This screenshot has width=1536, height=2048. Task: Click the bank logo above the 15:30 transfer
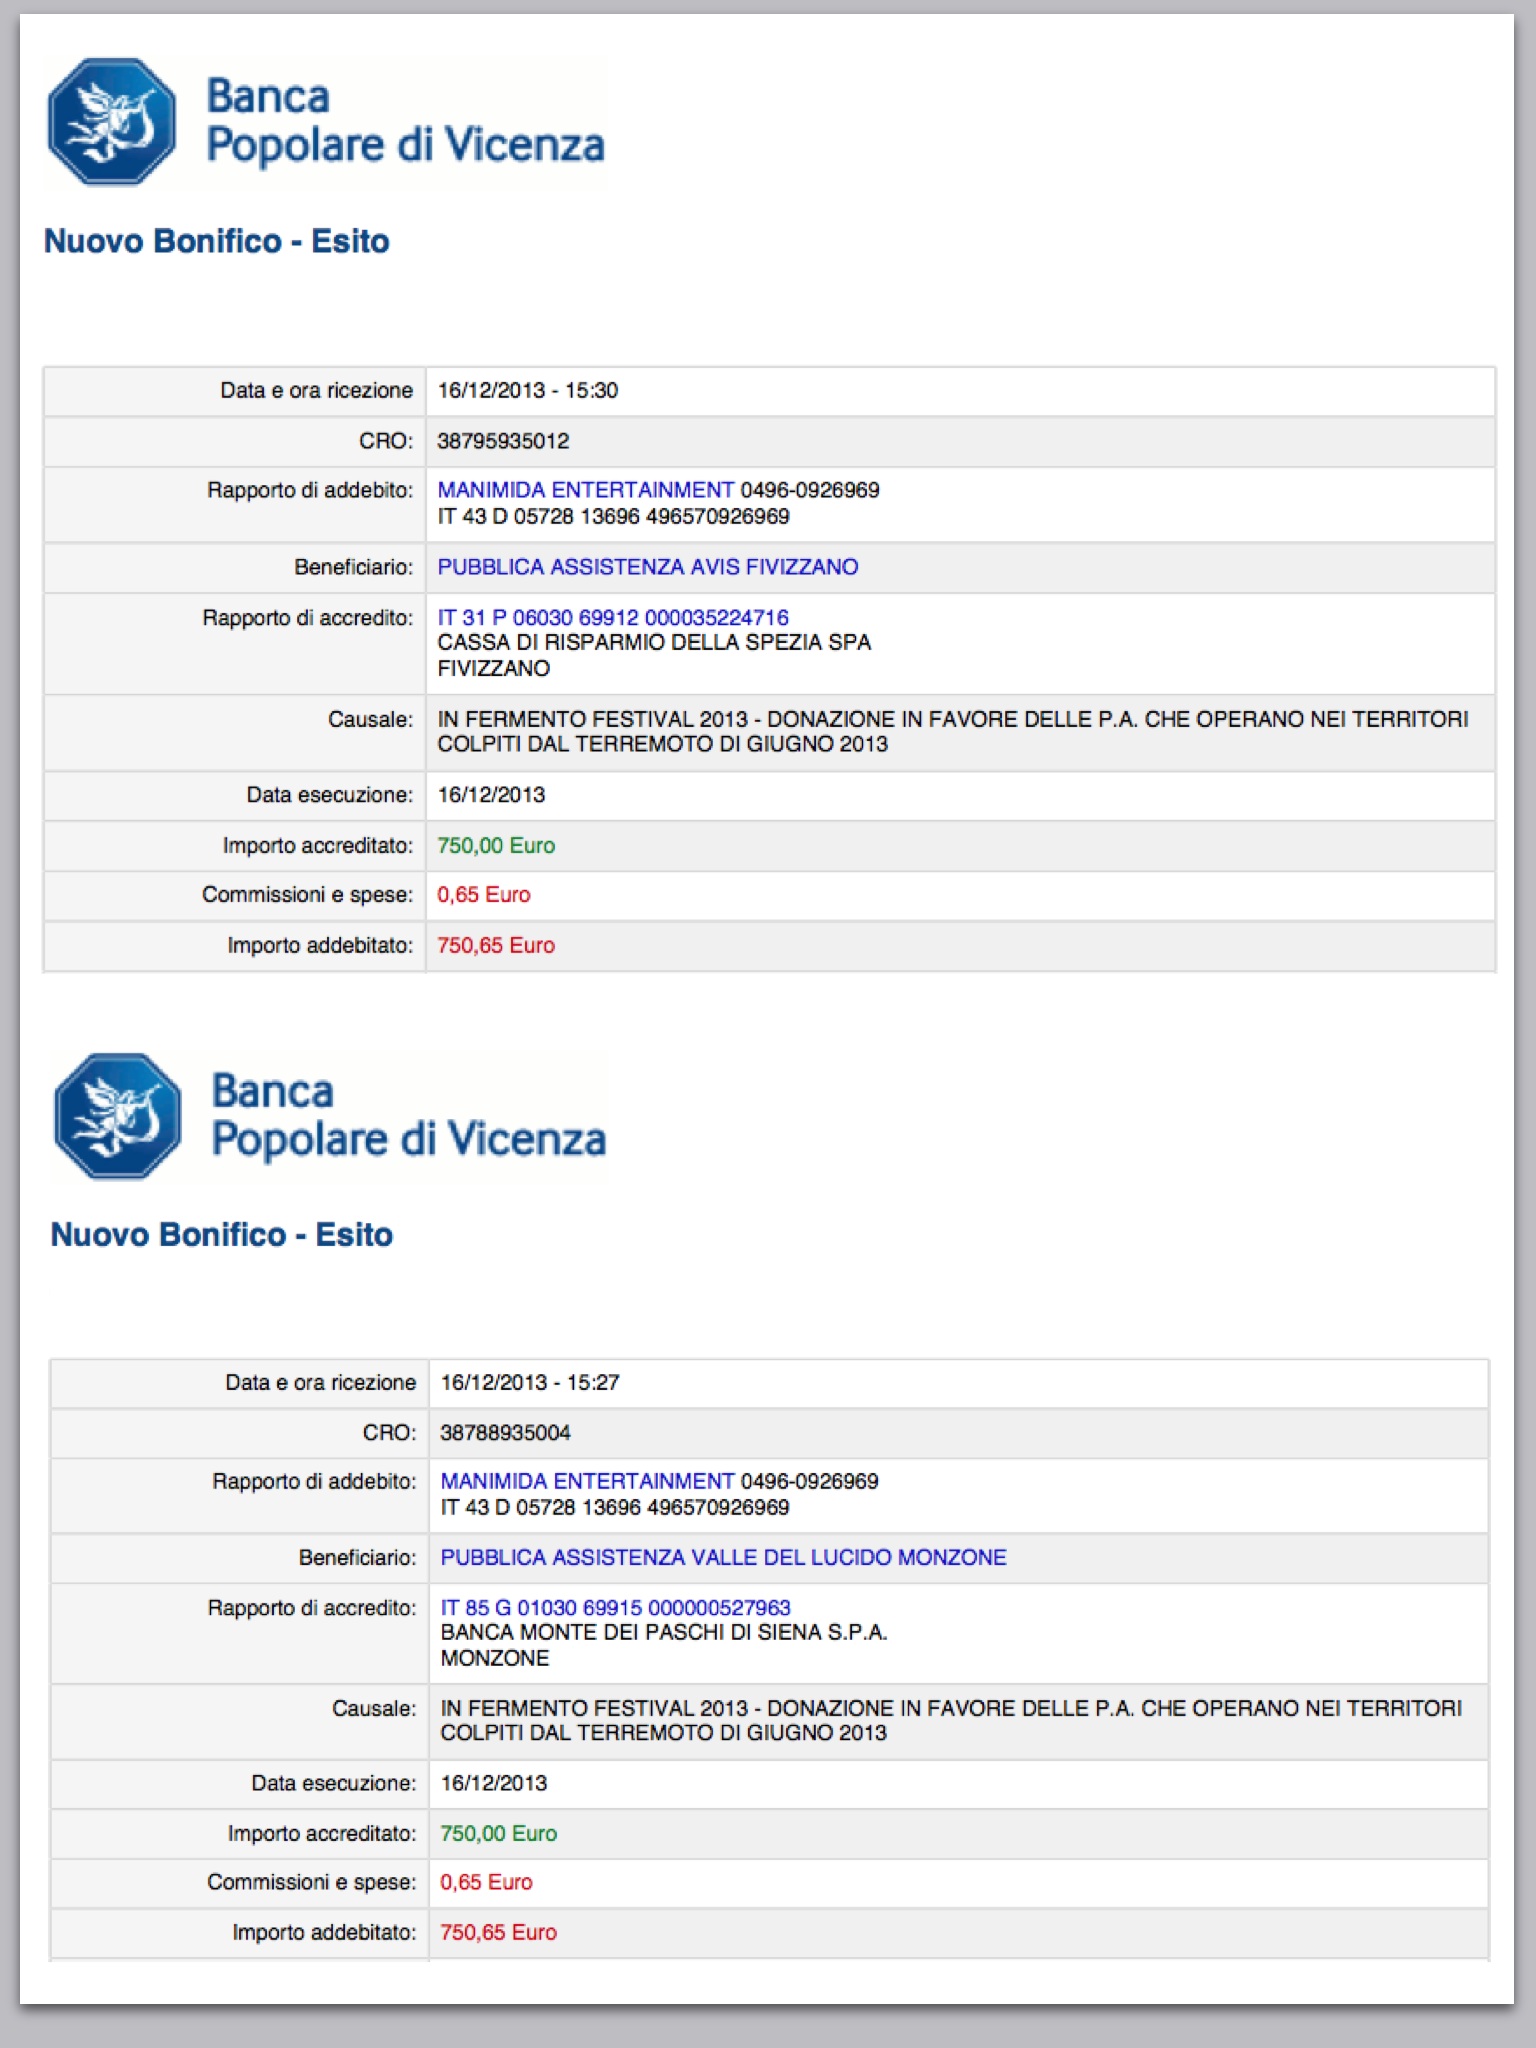[x=326, y=122]
